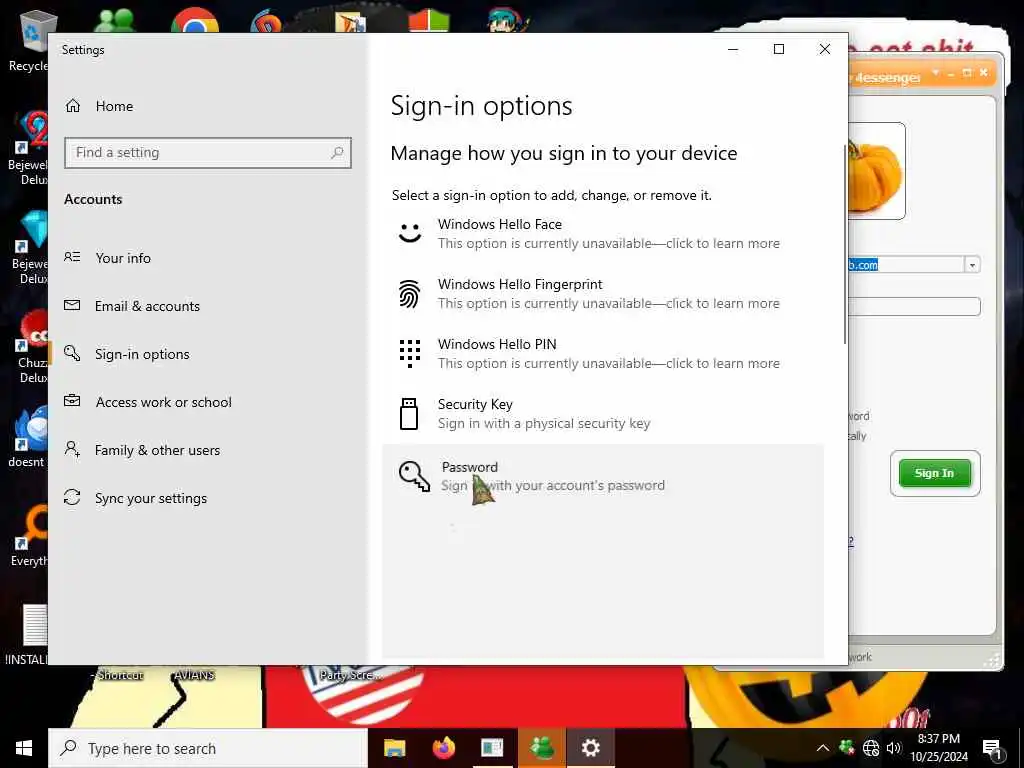
Task: Click the Home house icon
Action: coord(72,106)
